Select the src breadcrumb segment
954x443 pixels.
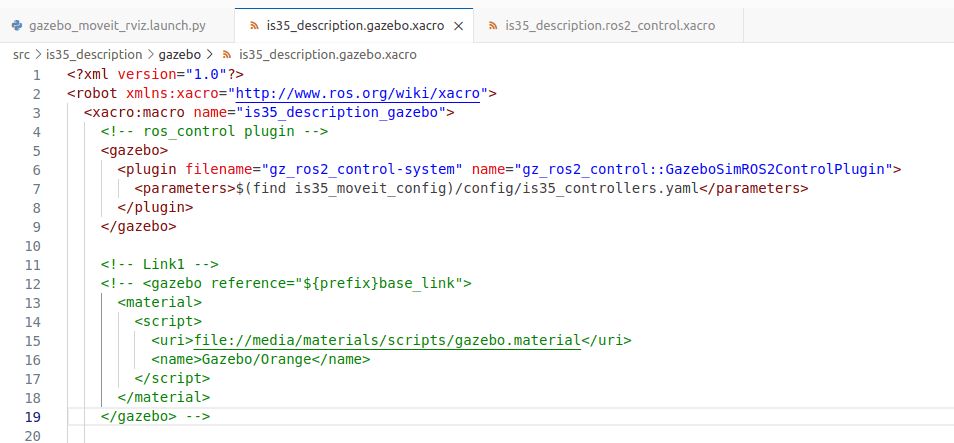click(x=21, y=54)
